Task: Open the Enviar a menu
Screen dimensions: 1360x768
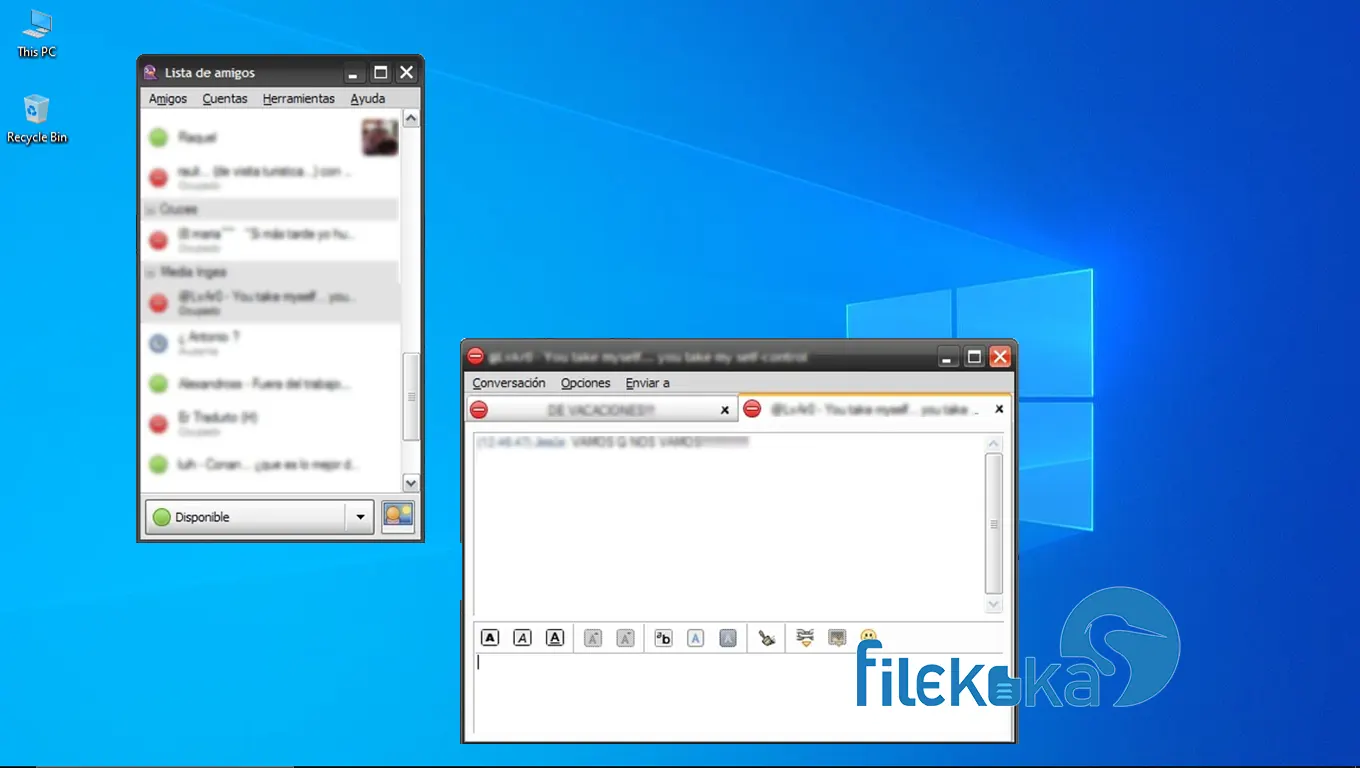Action: 648,383
